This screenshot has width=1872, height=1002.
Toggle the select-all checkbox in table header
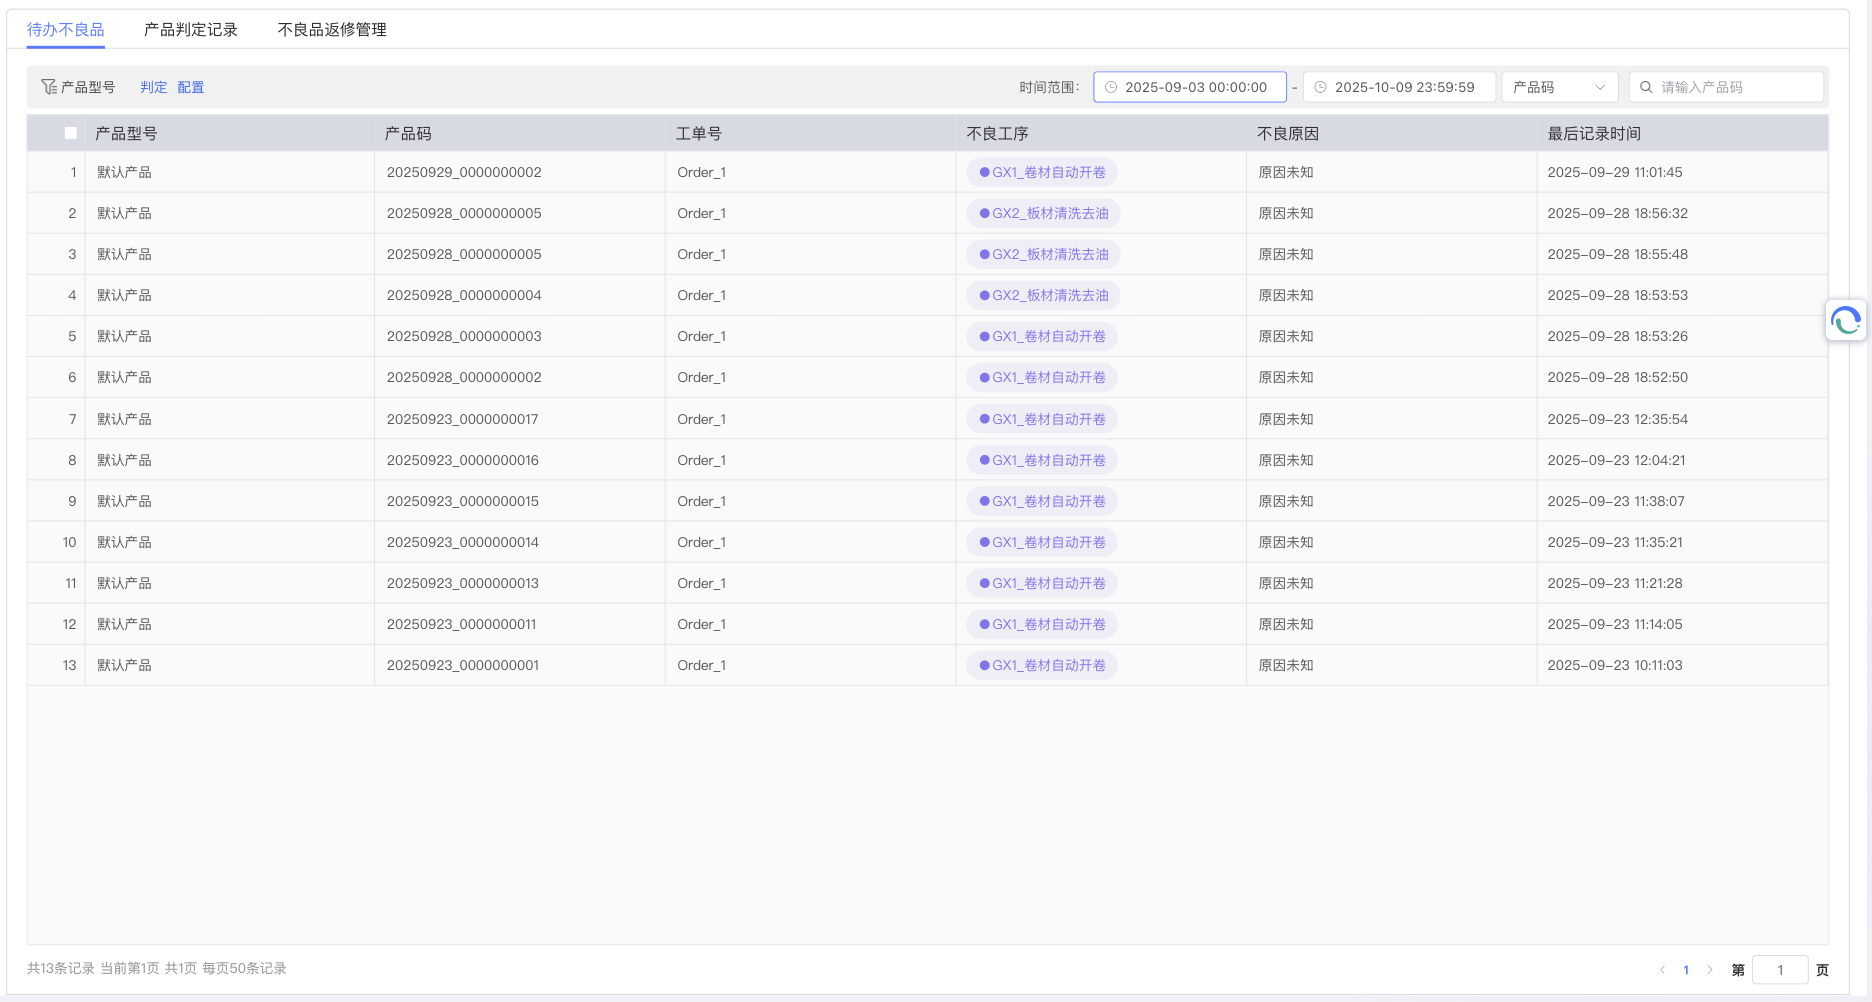pos(71,133)
